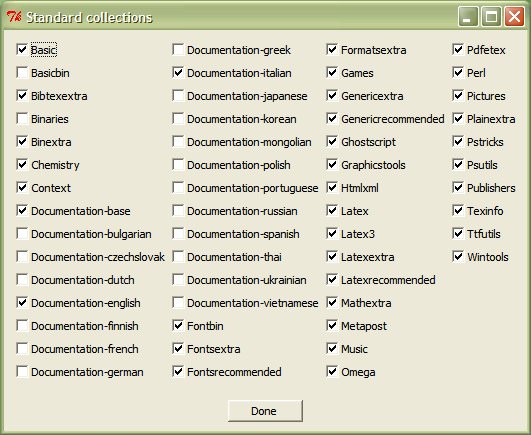
Task: Deselect Genericrecommended
Action: [332, 118]
